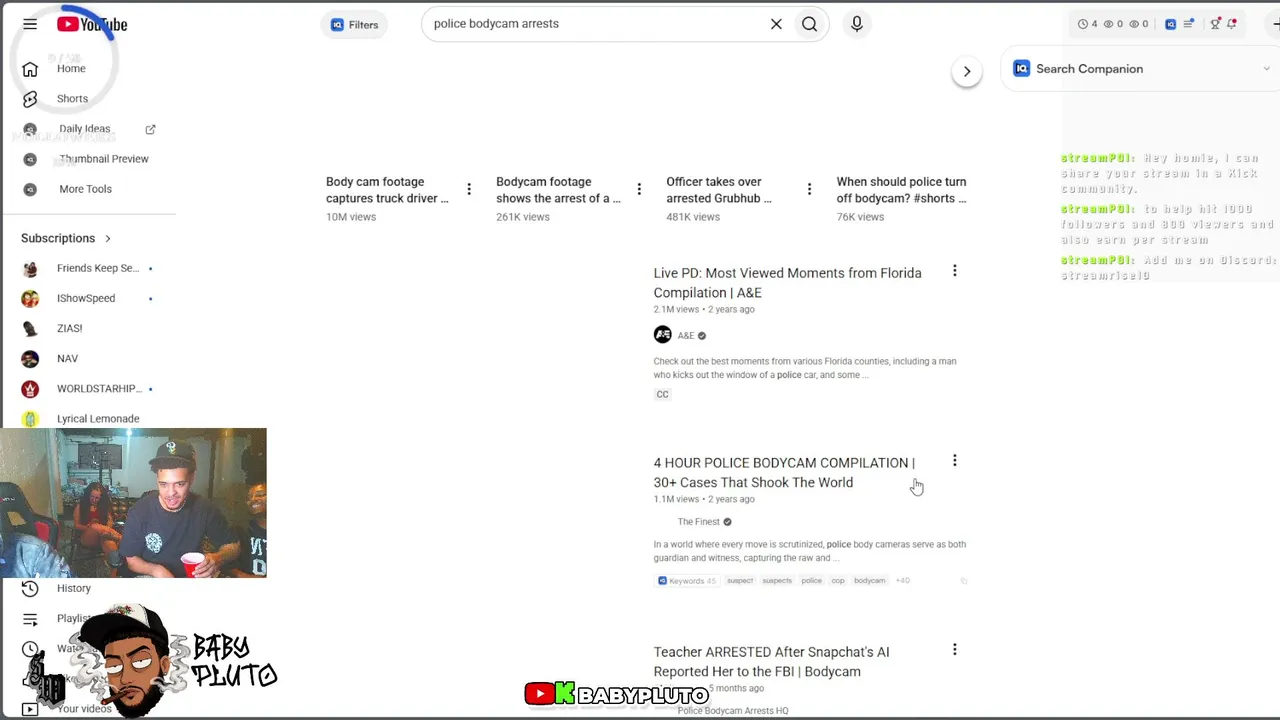Click the 'police' keyword tag
Screen dimensions: 1280x720
tap(811, 581)
